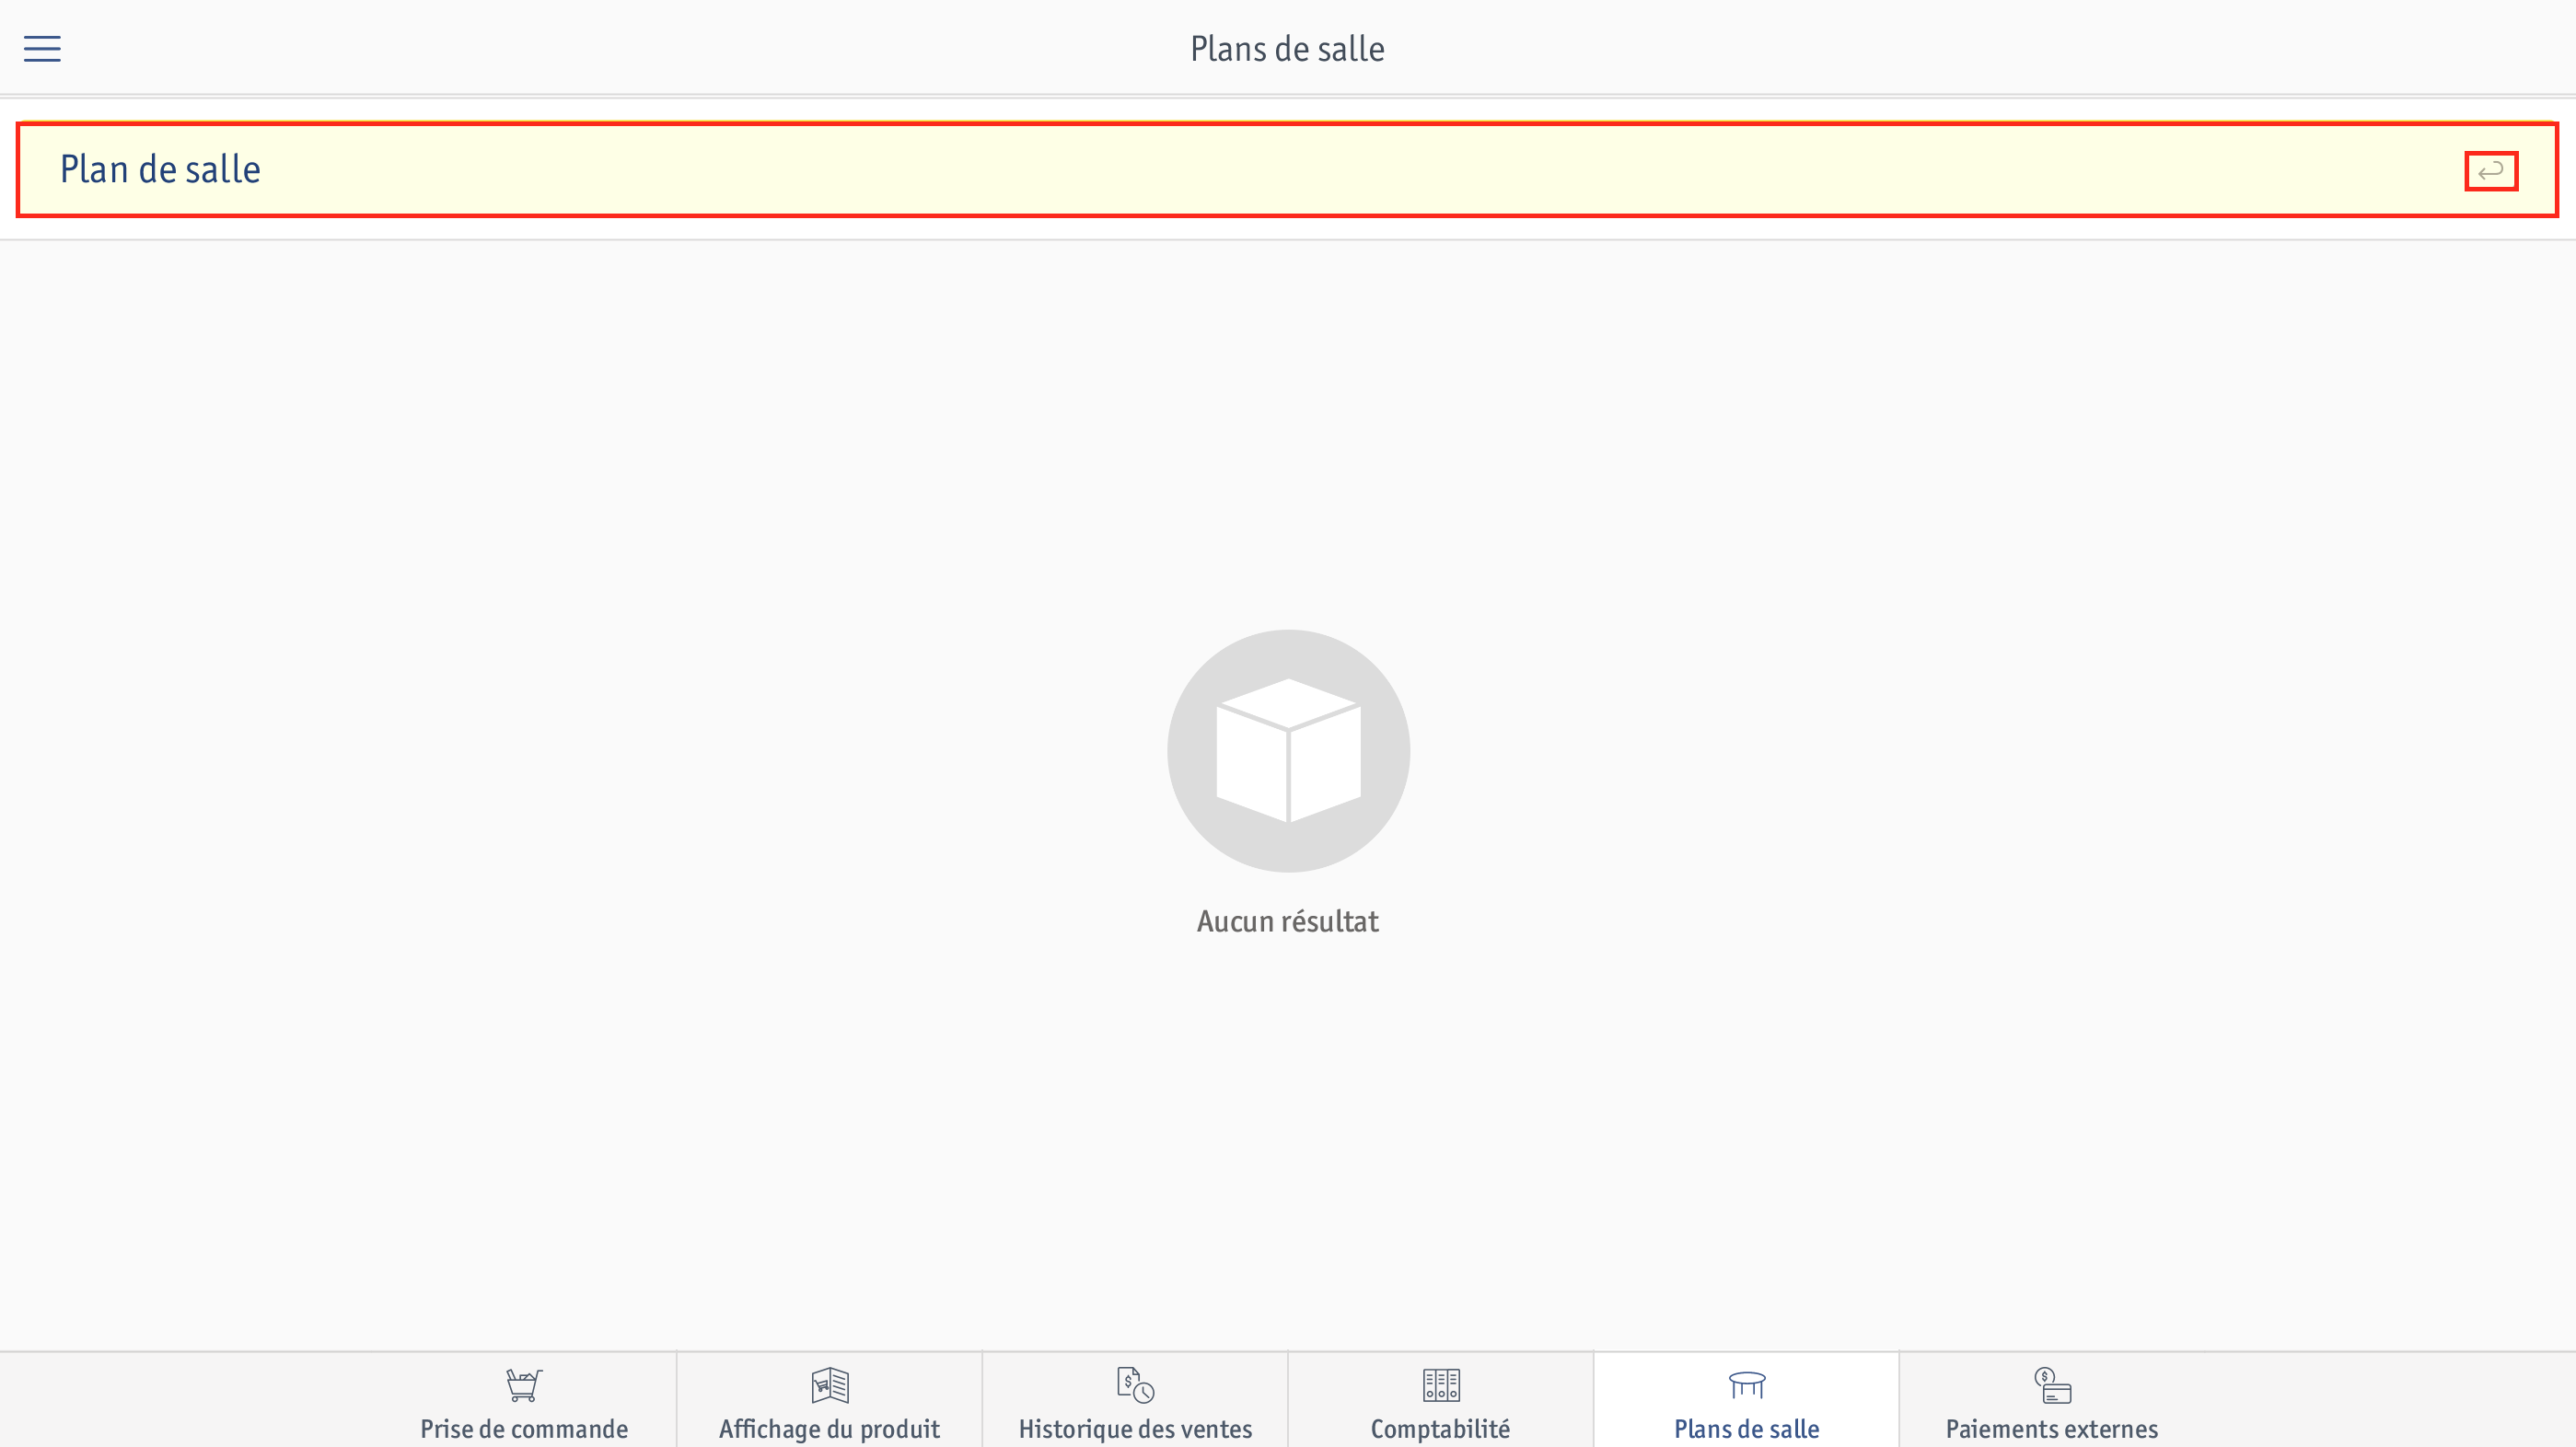Click the enter arrow icon in search field
The height and width of the screenshot is (1447, 2576).
(2491, 171)
